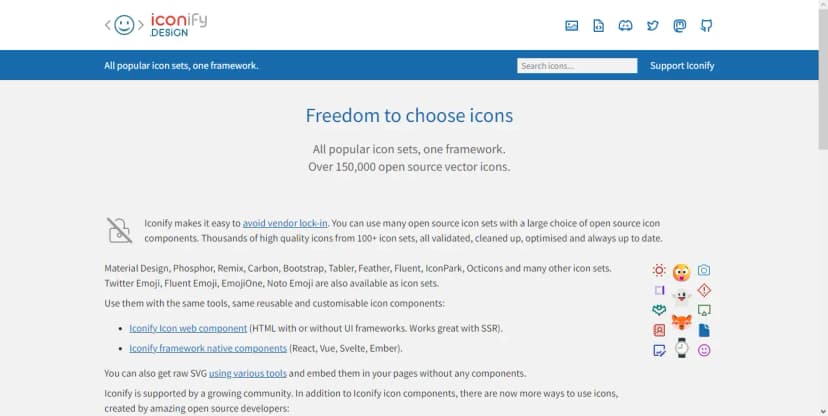Open the Mastodon icon link

coord(680,25)
